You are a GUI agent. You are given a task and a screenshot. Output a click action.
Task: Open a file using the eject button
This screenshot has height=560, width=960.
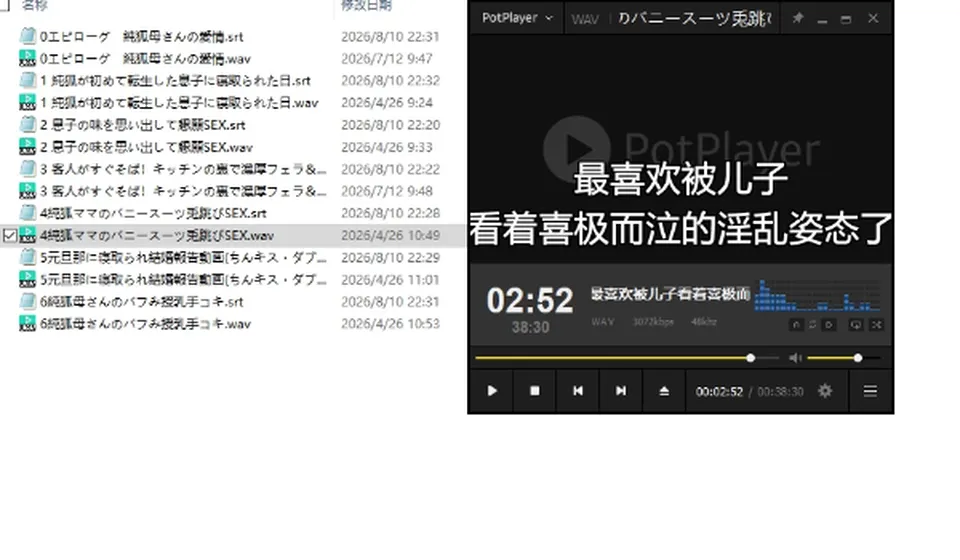coord(664,390)
